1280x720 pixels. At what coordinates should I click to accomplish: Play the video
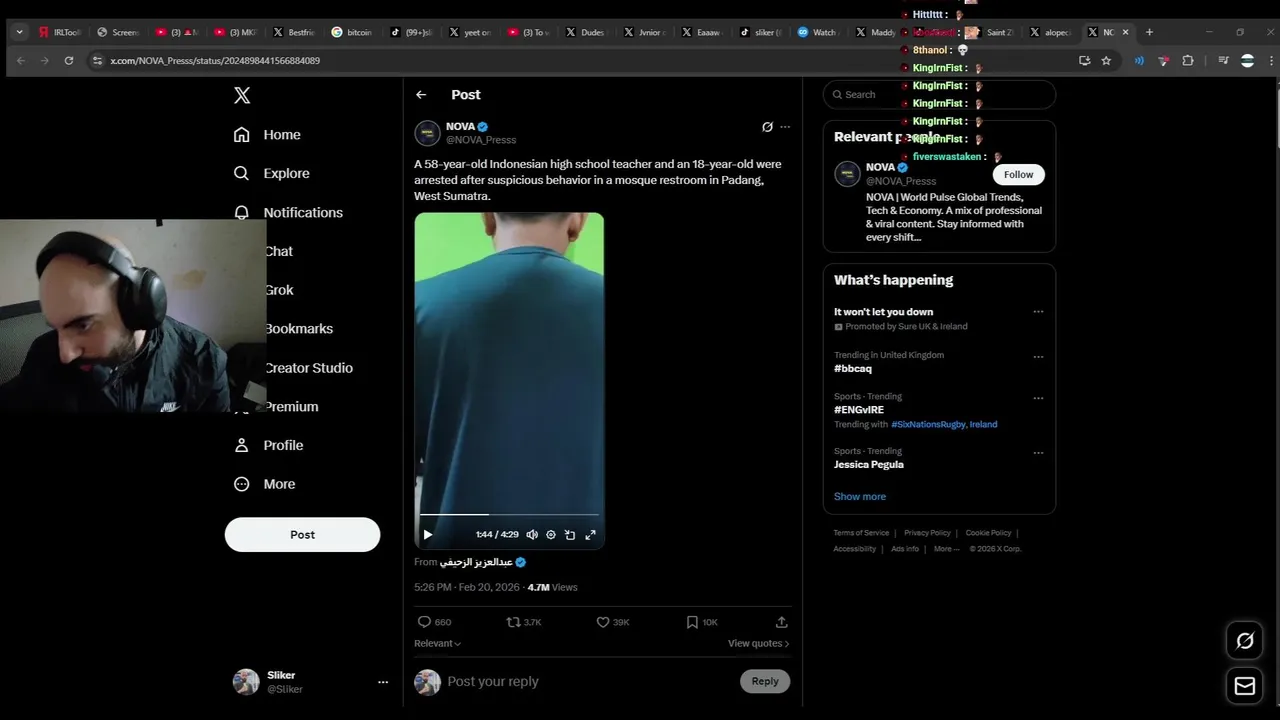pos(428,534)
